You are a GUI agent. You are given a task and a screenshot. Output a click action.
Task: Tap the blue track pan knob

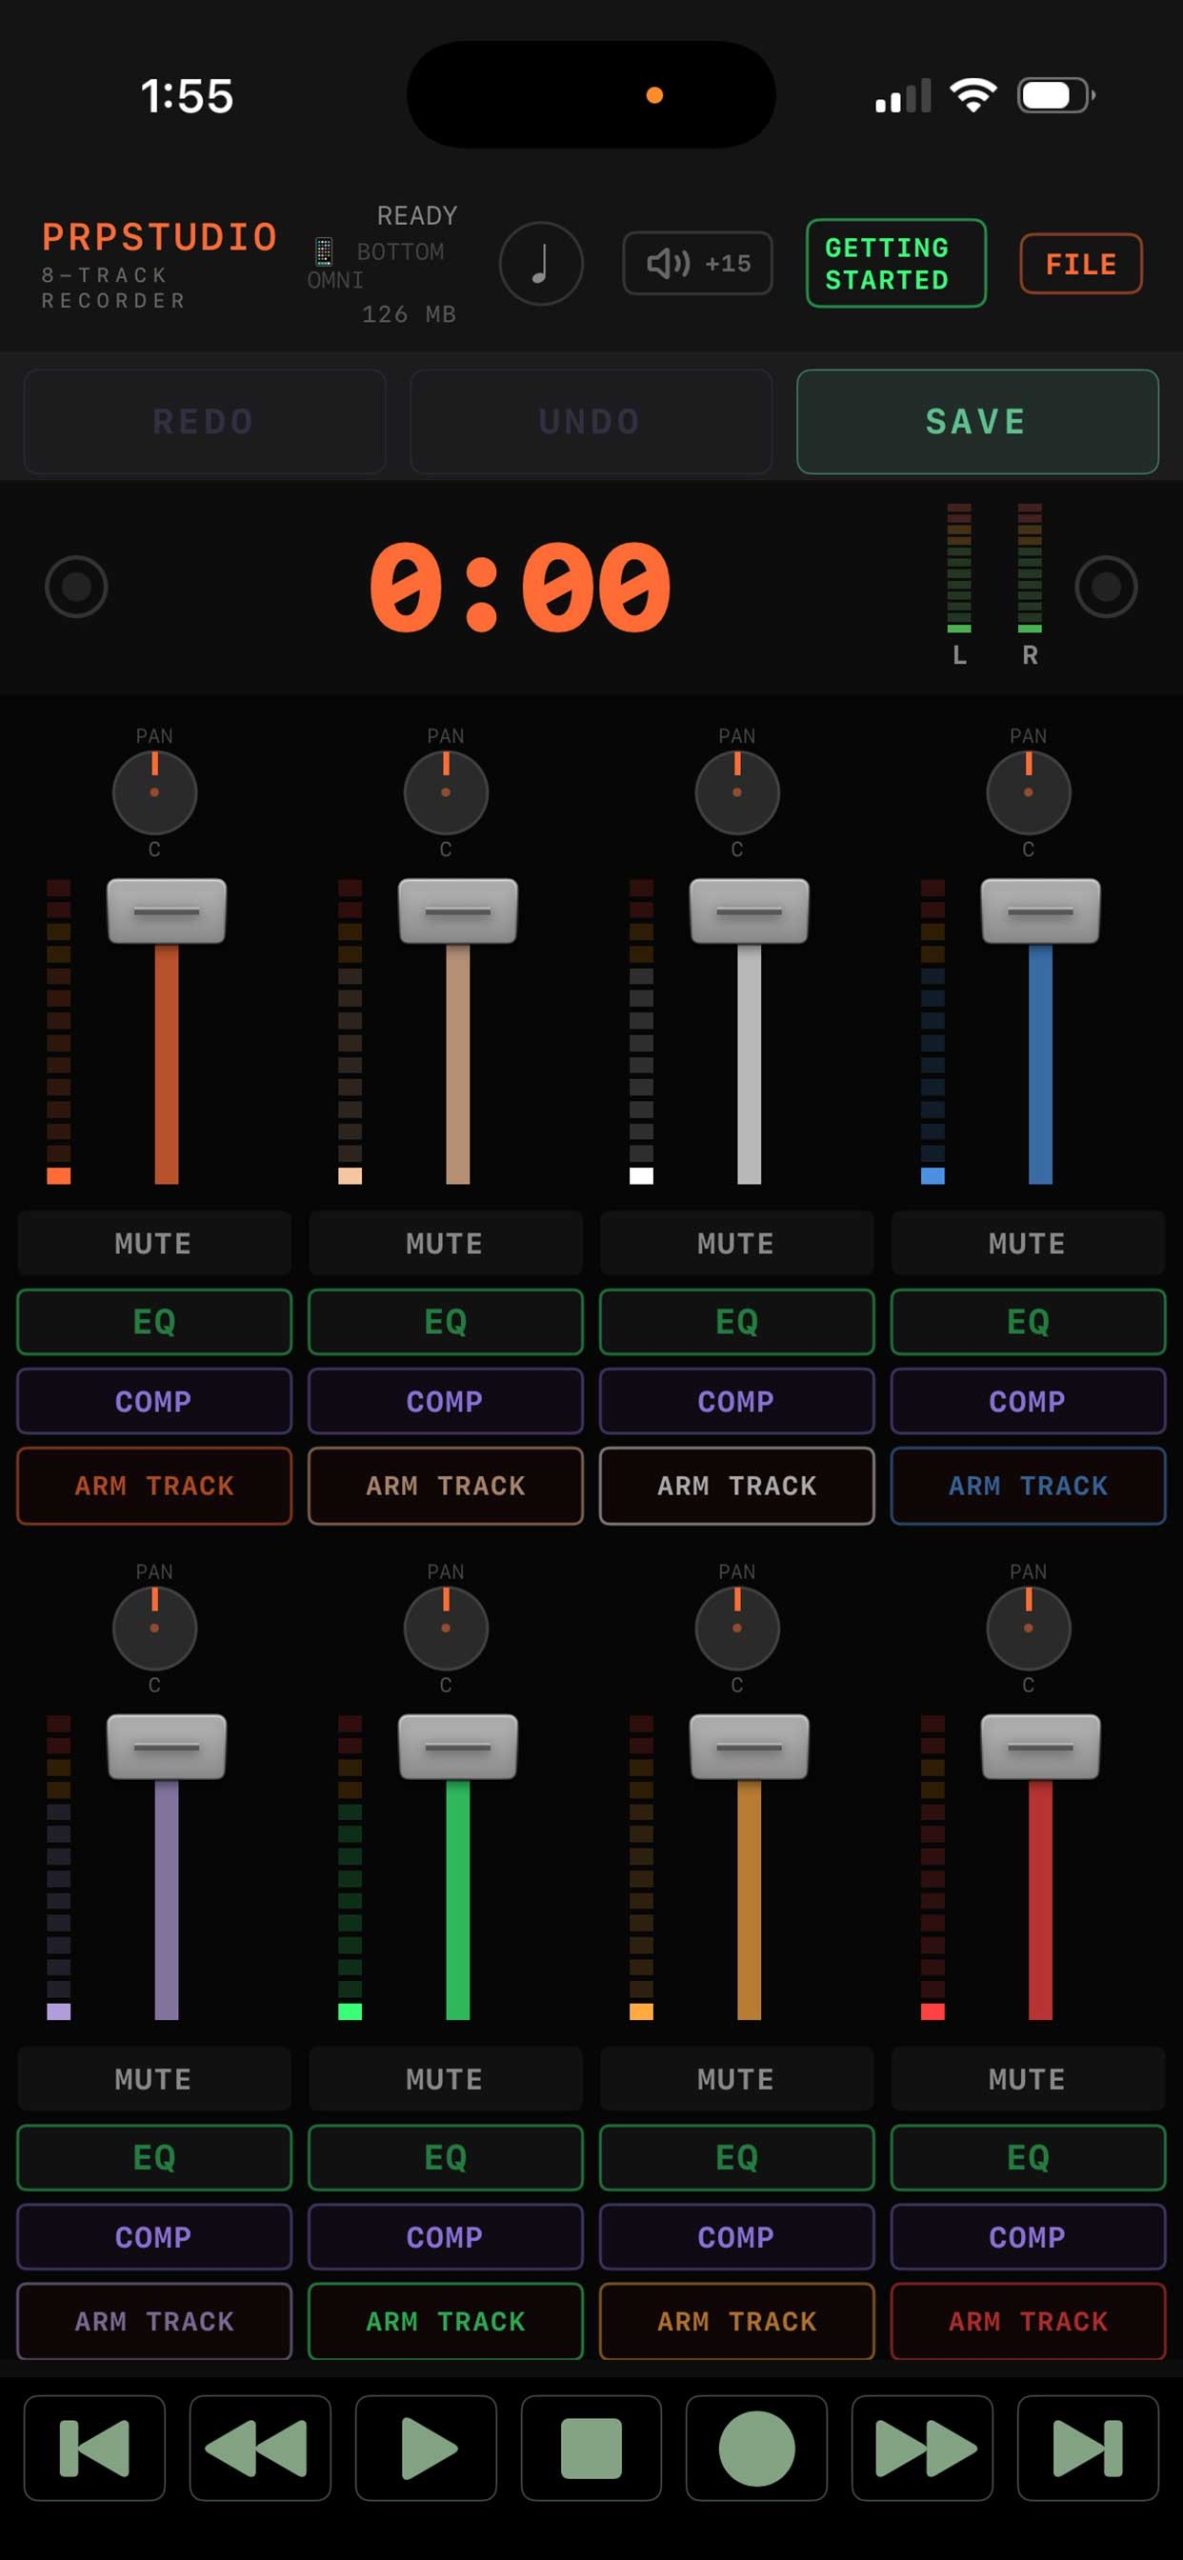pos(1028,792)
